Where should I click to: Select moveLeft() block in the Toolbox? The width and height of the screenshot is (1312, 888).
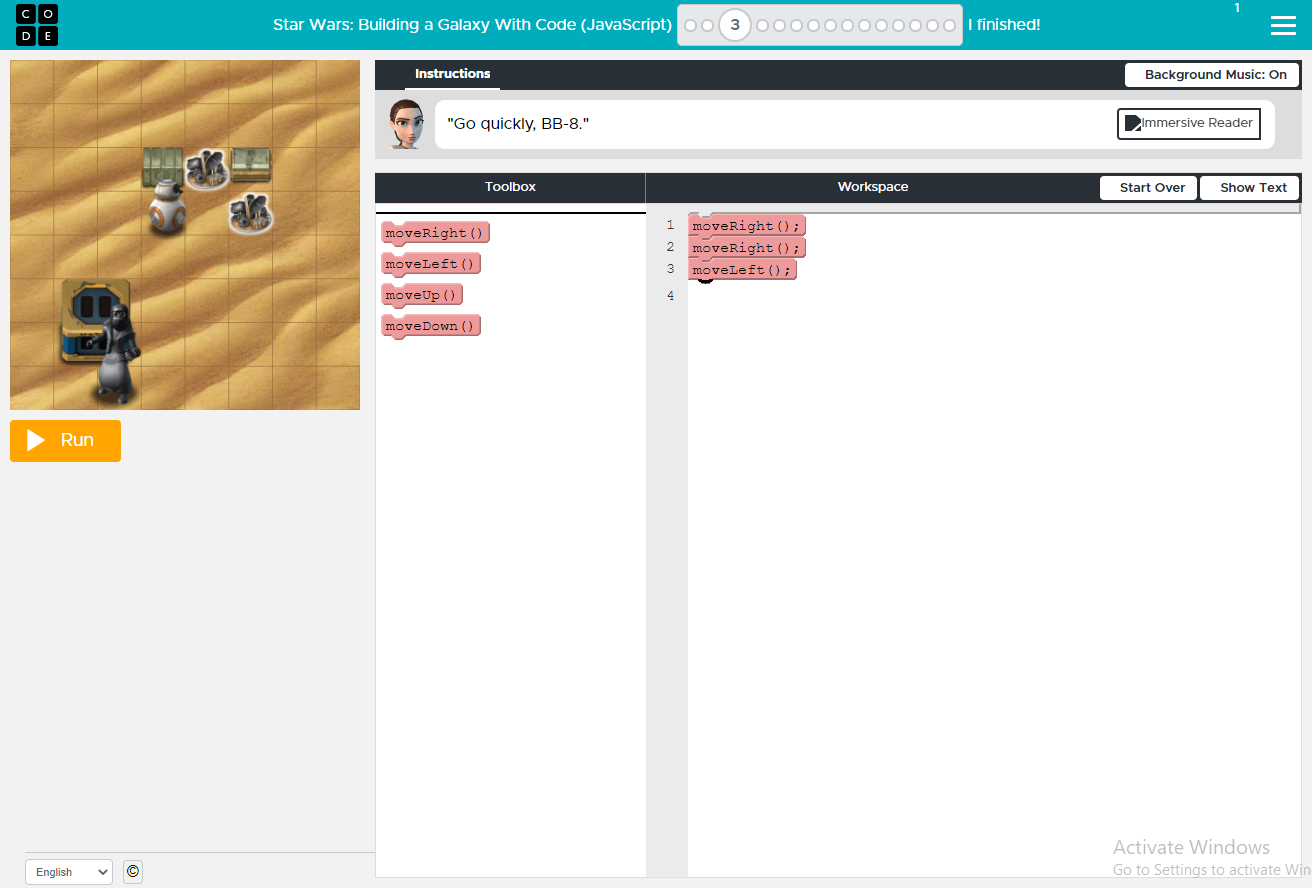[432, 264]
